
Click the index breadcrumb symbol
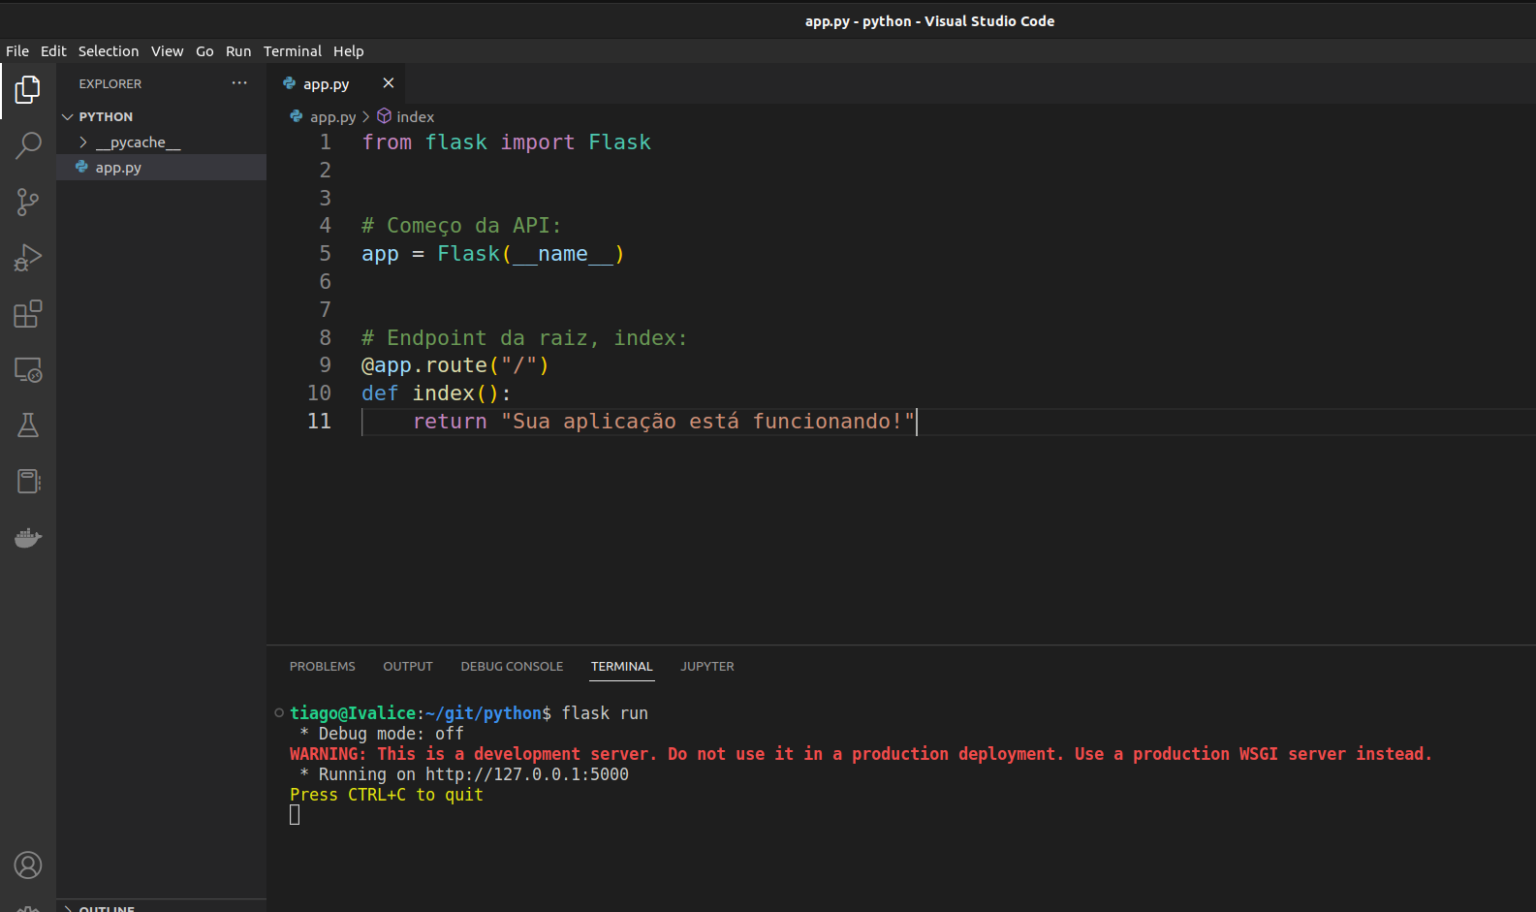[414, 117]
